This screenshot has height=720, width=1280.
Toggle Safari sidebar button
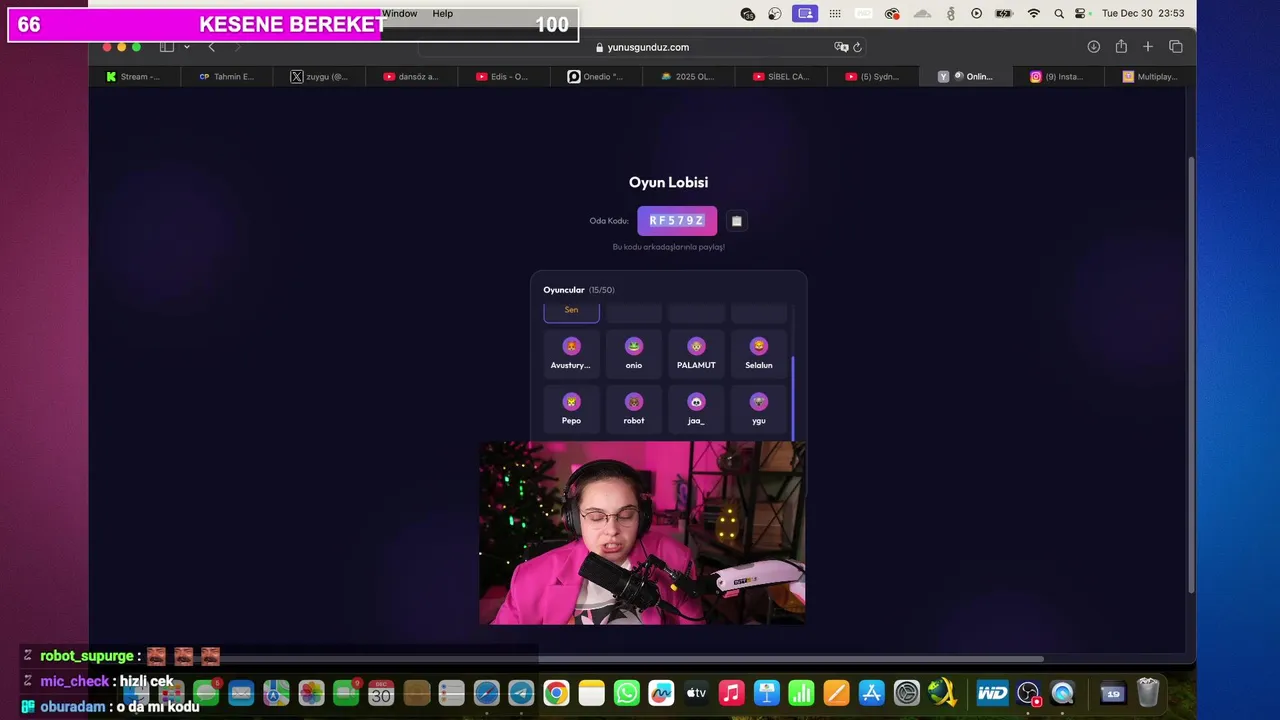(x=167, y=47)
